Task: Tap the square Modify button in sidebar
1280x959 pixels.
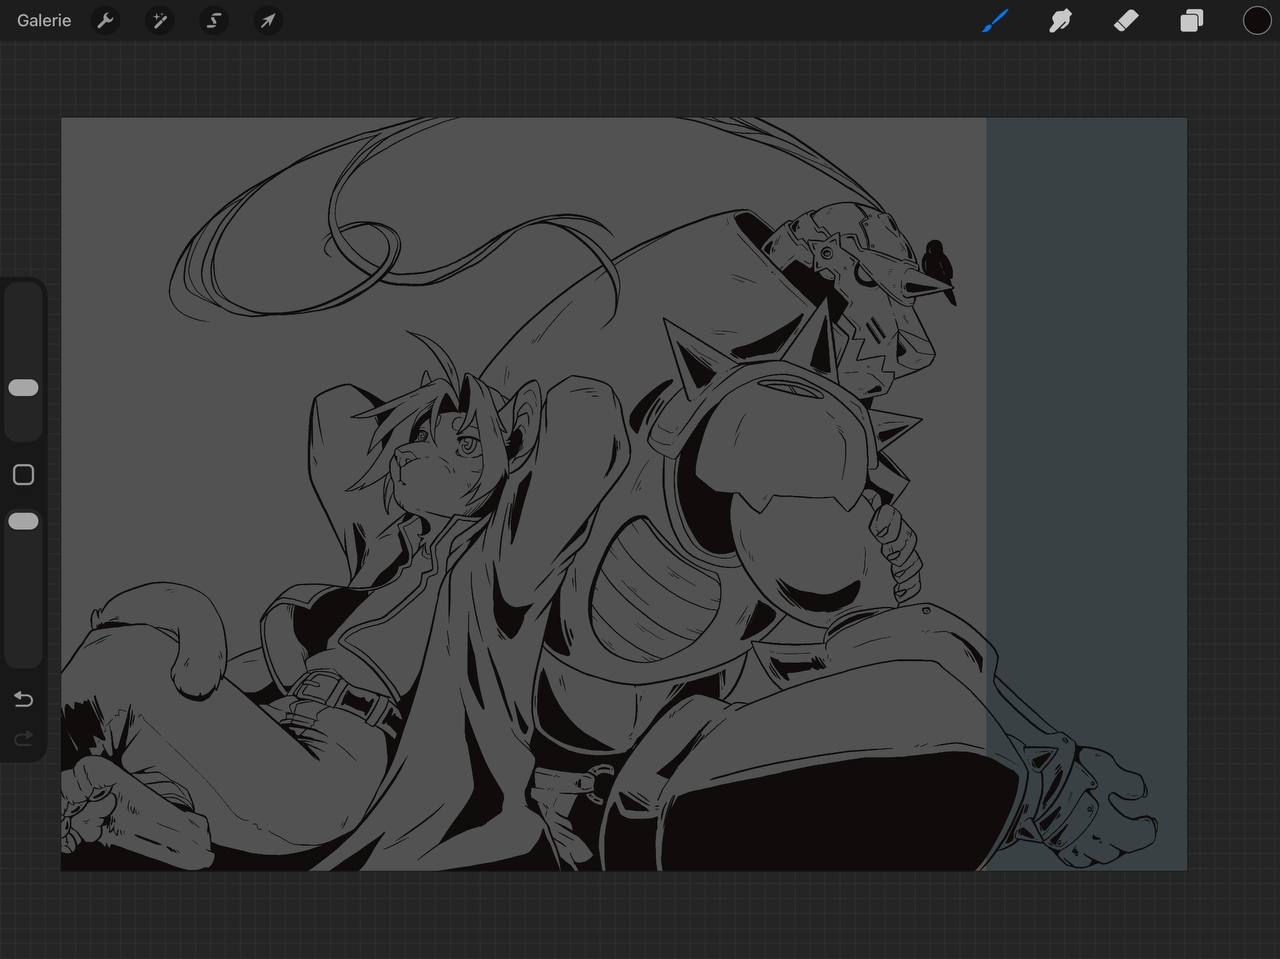Action: (23, 475)
